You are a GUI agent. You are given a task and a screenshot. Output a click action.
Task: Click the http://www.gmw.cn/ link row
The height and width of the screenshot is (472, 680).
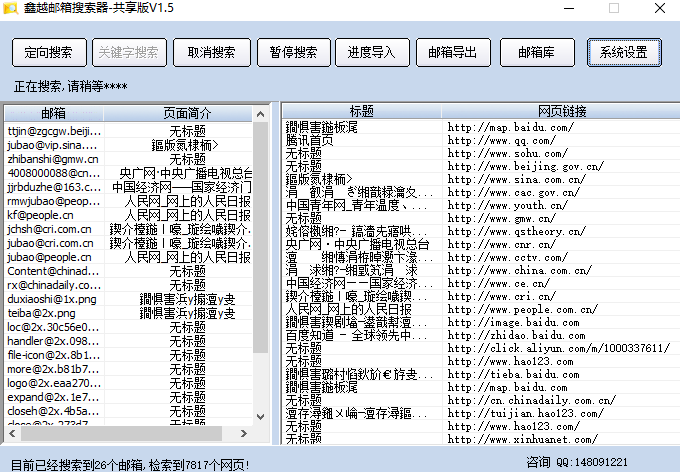coord(481,218)
